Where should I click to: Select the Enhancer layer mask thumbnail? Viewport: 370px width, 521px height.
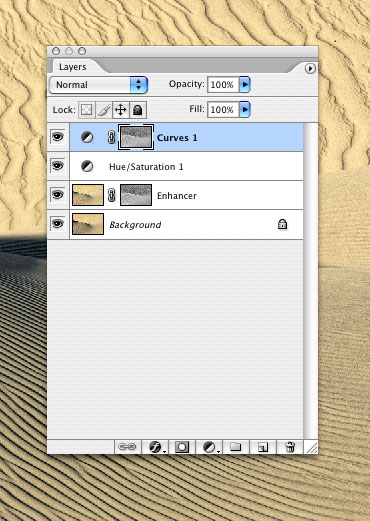tap(136, 195)
